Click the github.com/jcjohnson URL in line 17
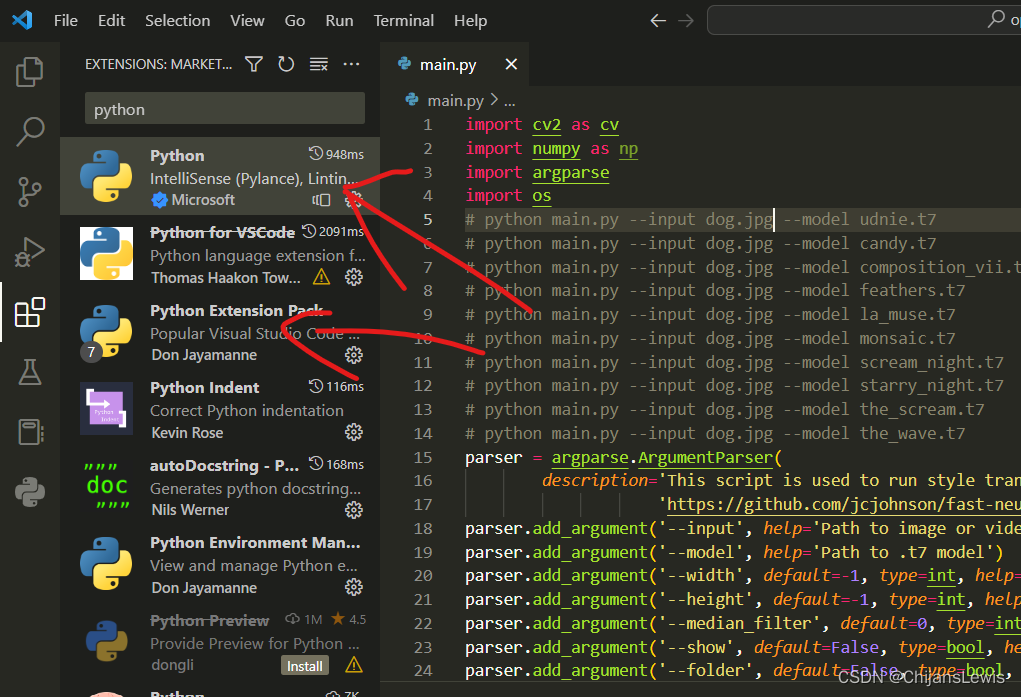Screen dimensions: 1021x697 [844, 505]
